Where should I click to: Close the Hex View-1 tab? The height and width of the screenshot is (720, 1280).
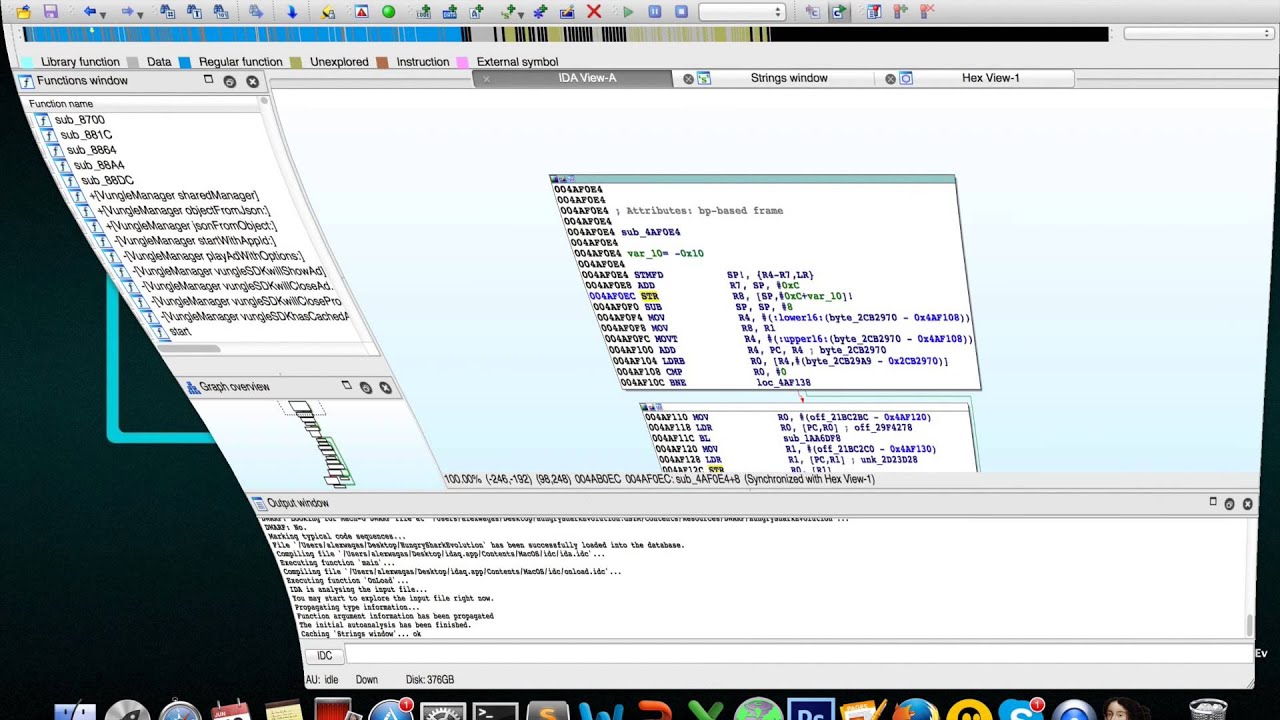pos(890,79)
